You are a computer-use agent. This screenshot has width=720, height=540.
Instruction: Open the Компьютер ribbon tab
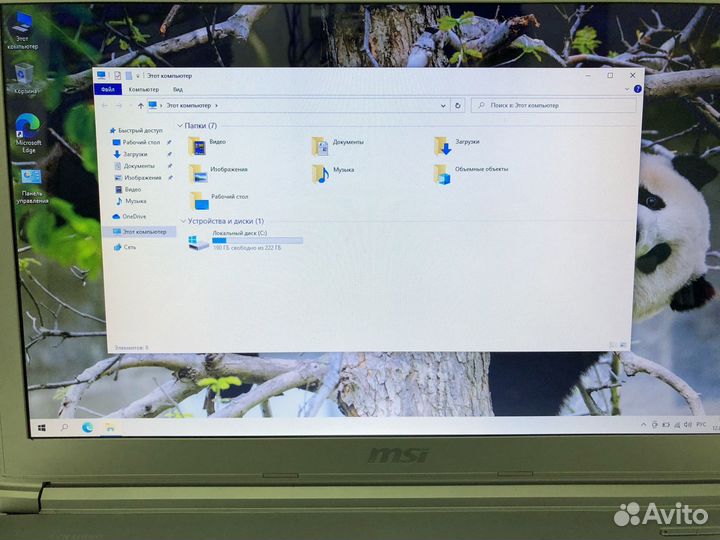[144, 90]
